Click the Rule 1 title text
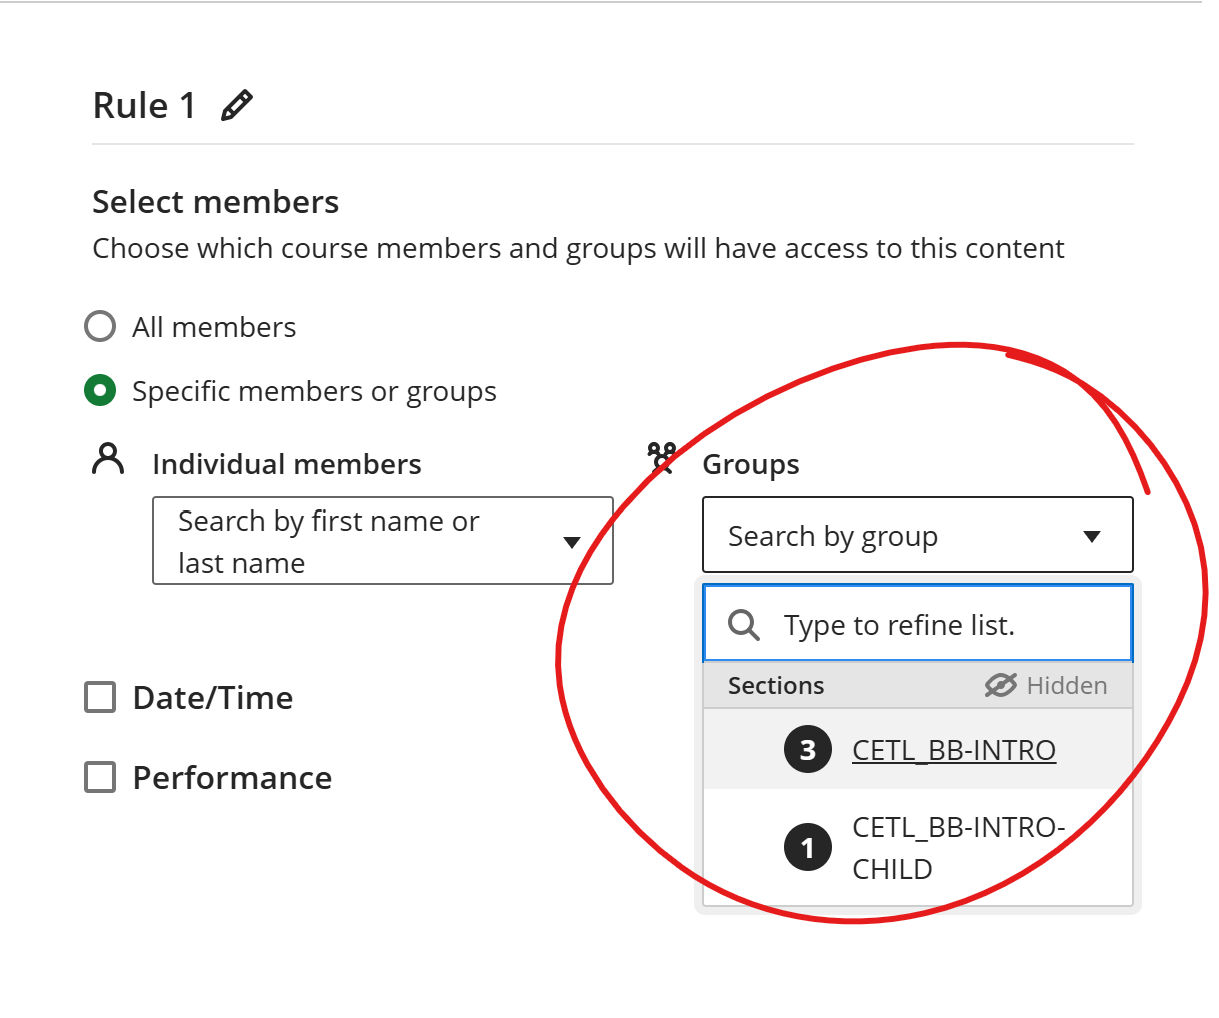Viewport: 1219px width, 1018px height. [144, 105]
